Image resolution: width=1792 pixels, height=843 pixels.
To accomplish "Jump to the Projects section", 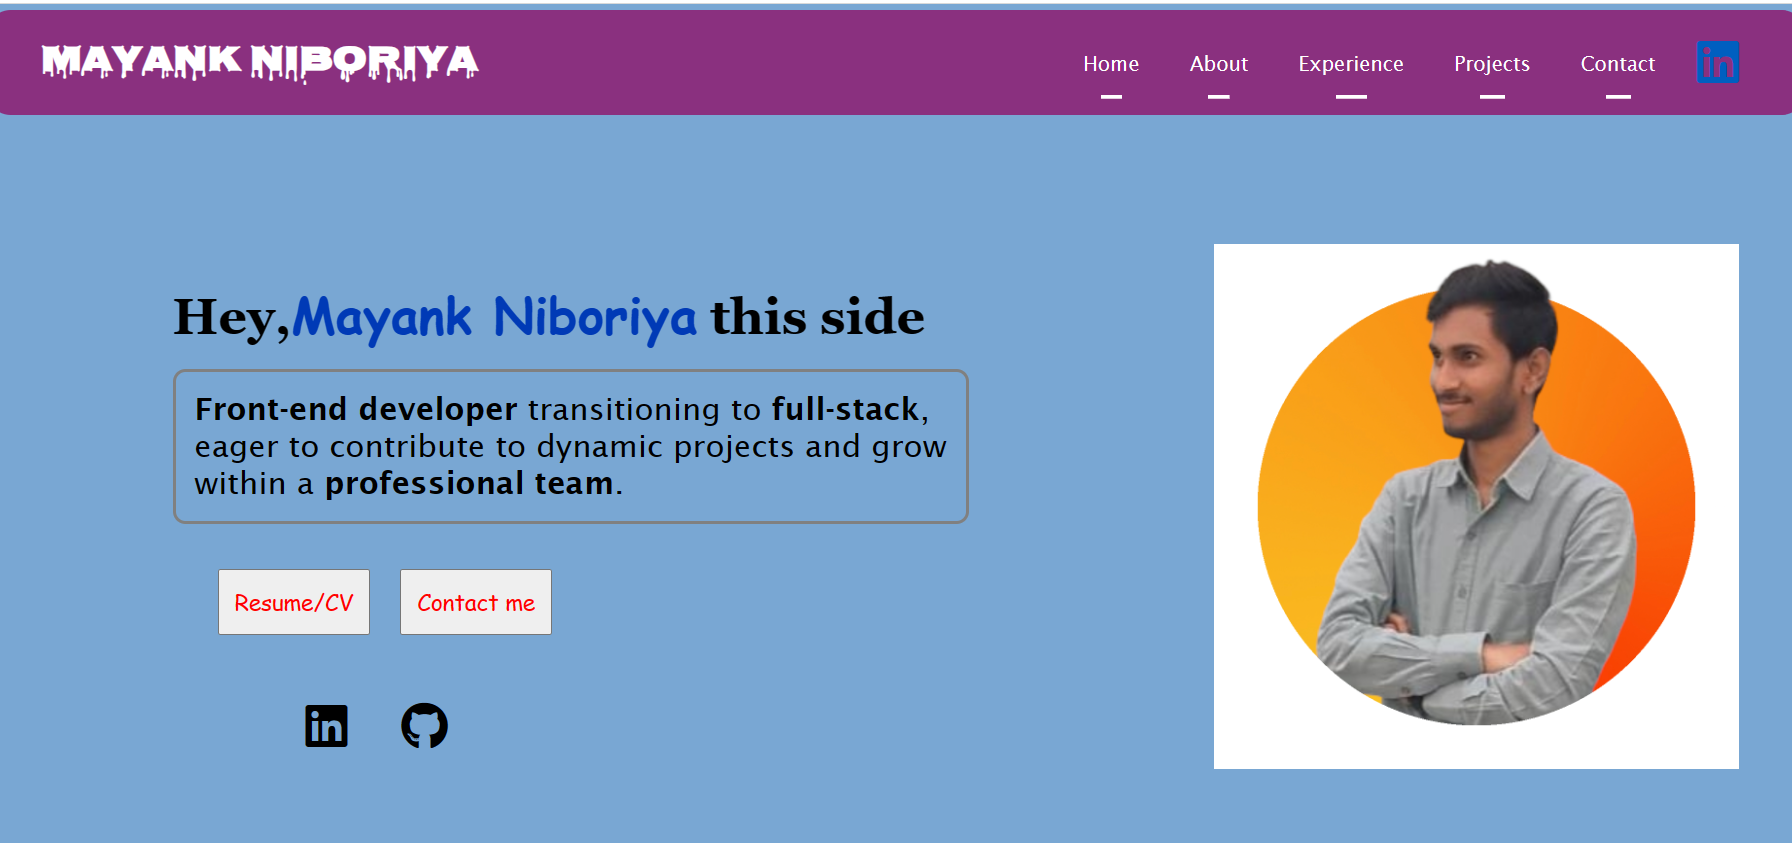I will (1491, 64).
